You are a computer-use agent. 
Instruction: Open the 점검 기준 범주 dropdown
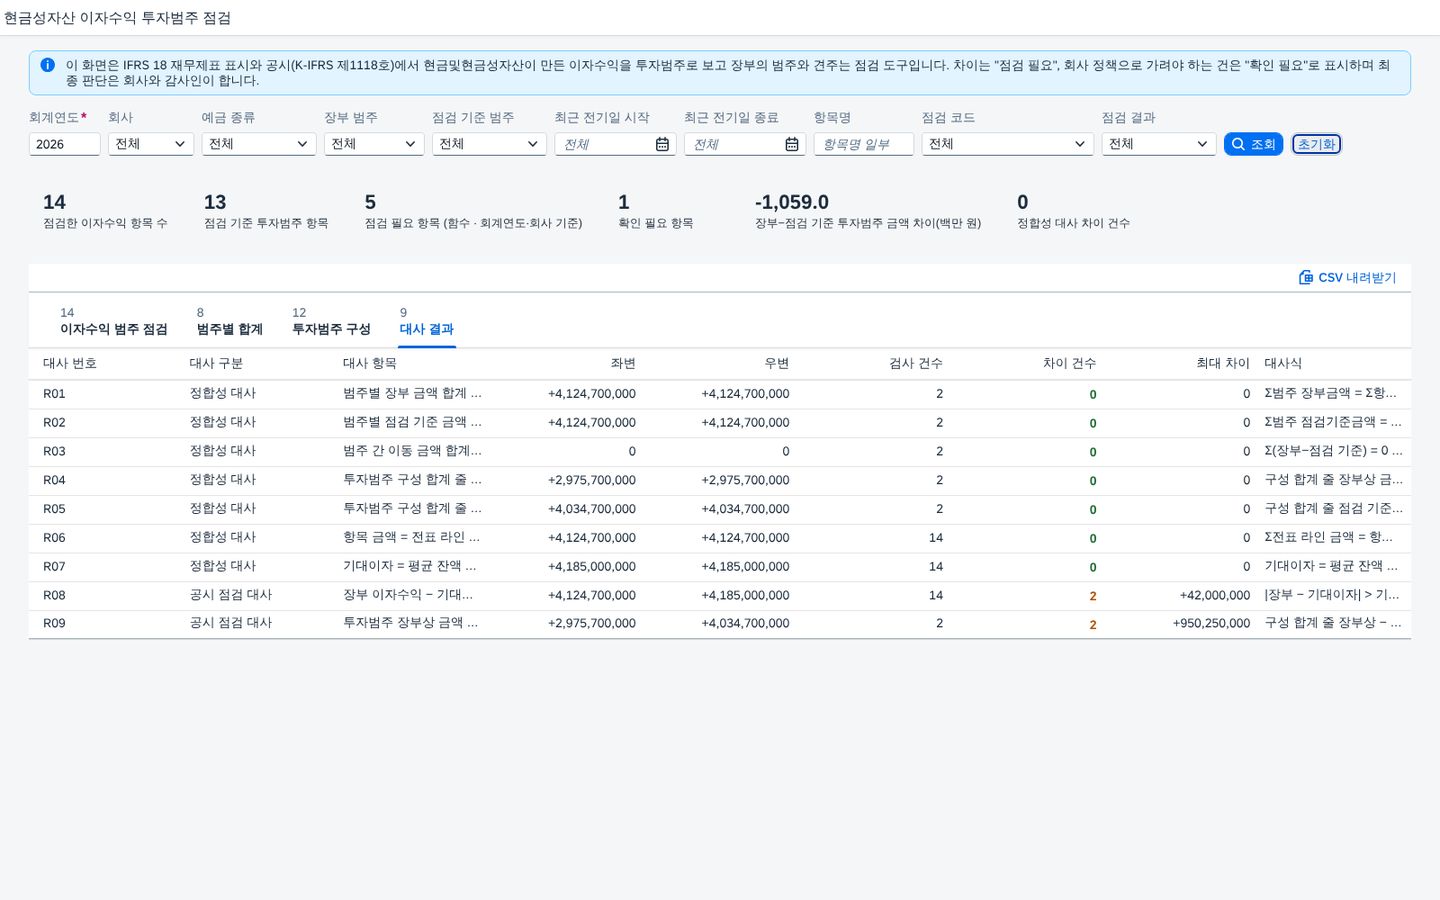[489, 144]
